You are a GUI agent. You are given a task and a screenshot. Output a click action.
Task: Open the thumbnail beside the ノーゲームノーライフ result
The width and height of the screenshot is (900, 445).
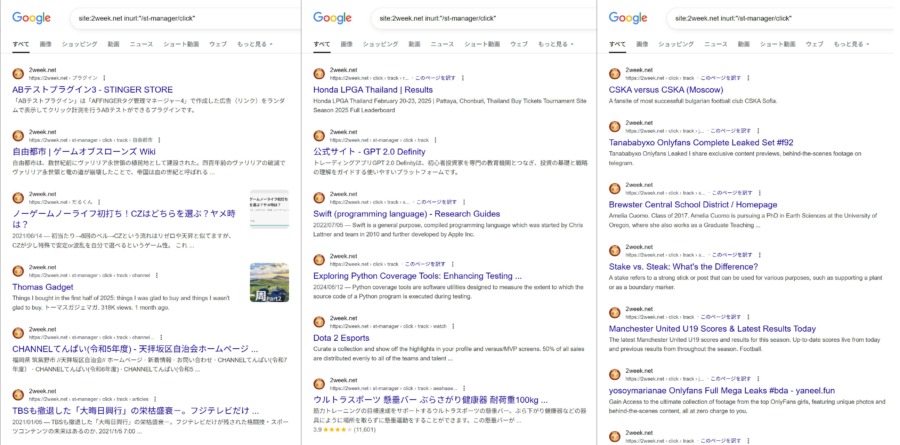[x=269, y=210]
